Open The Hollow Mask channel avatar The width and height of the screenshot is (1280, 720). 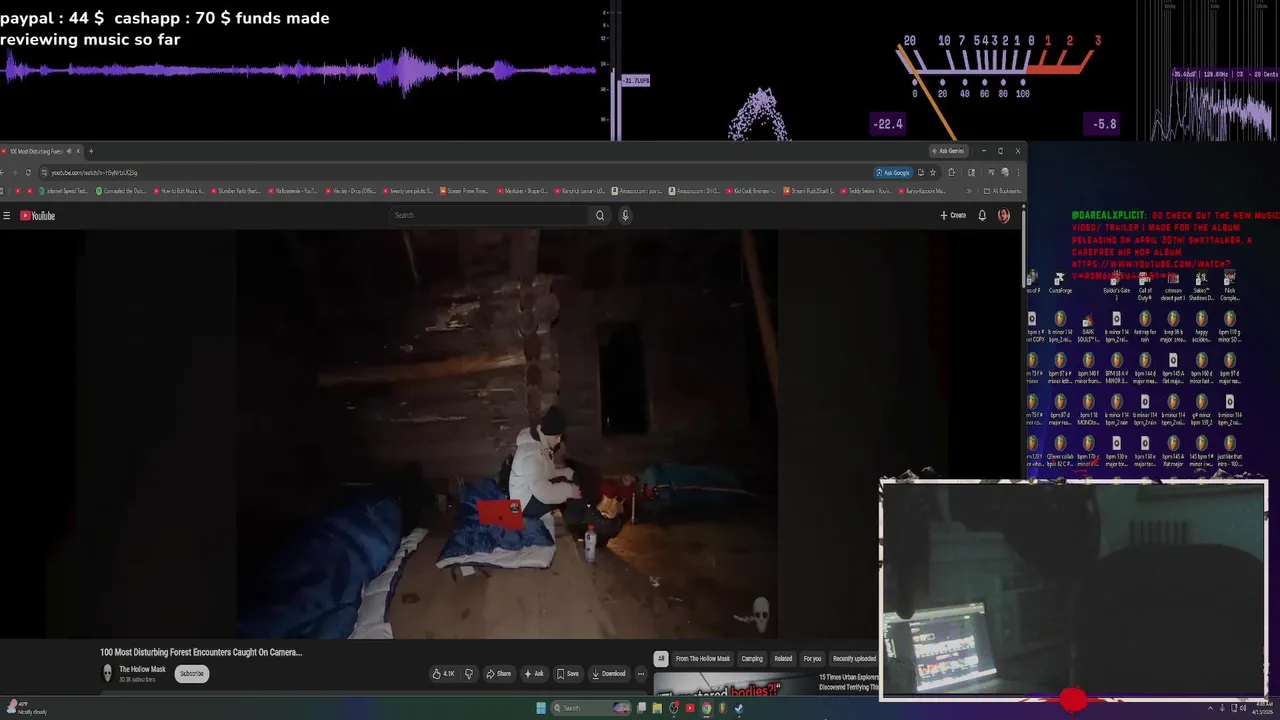[107, 673]
